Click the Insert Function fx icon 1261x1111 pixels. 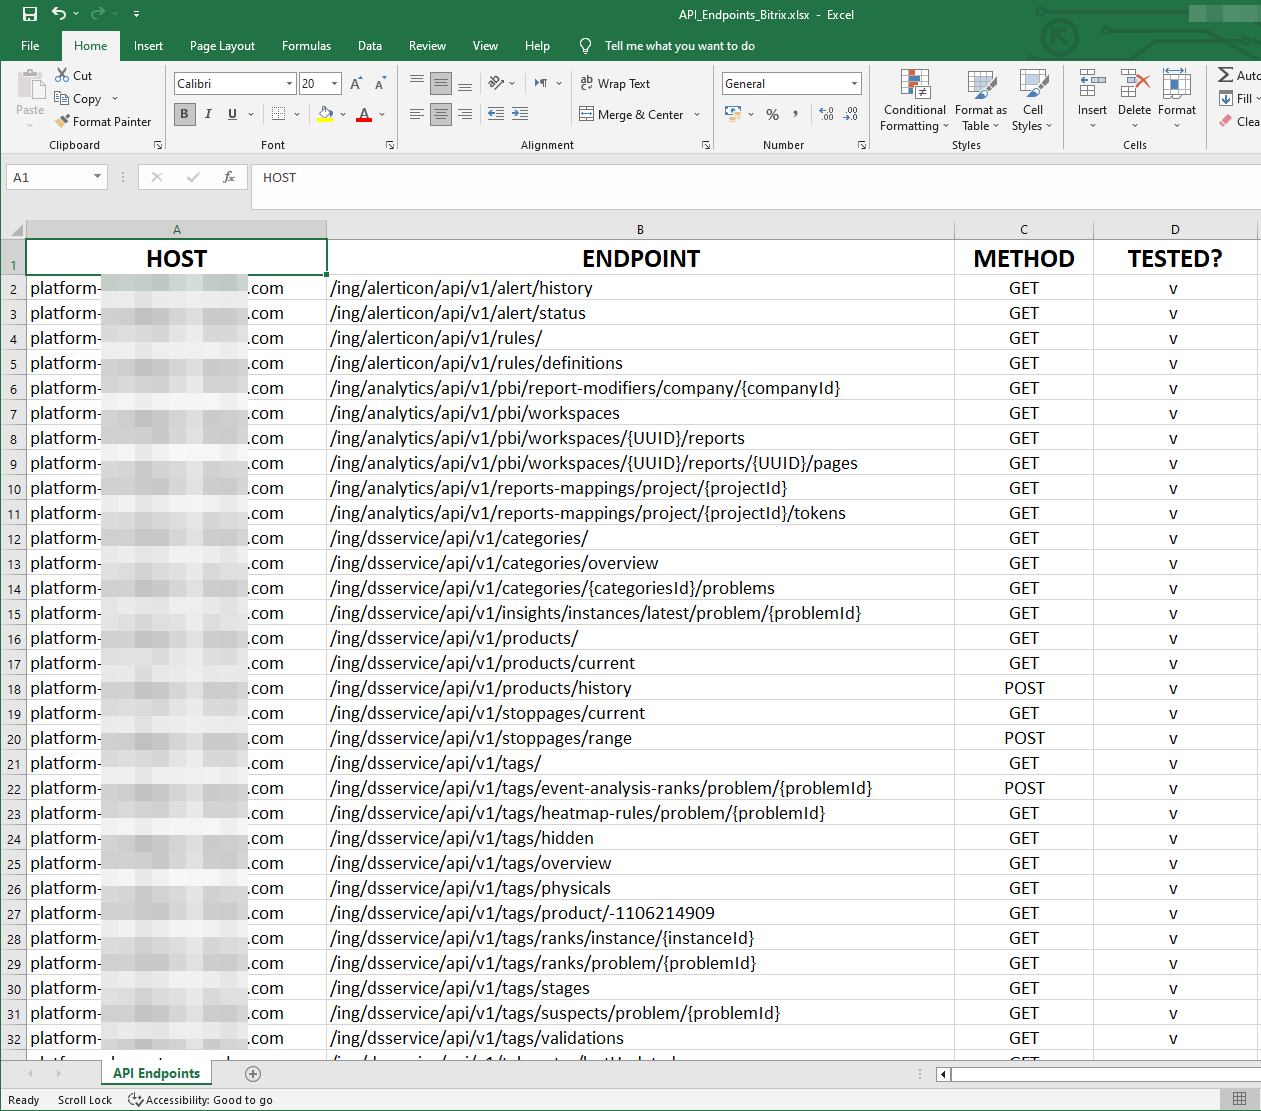pyautogui.click(x=229, y=177)
